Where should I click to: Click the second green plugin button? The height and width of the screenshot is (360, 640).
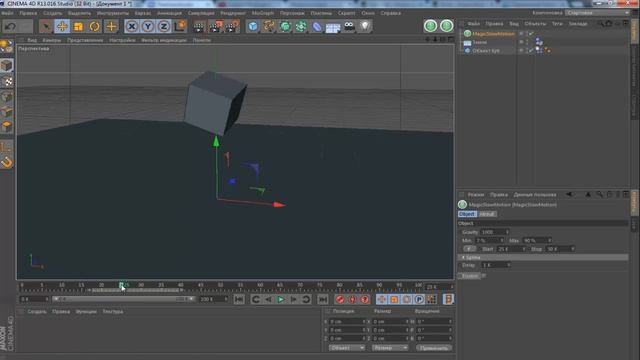pos(447,26)
